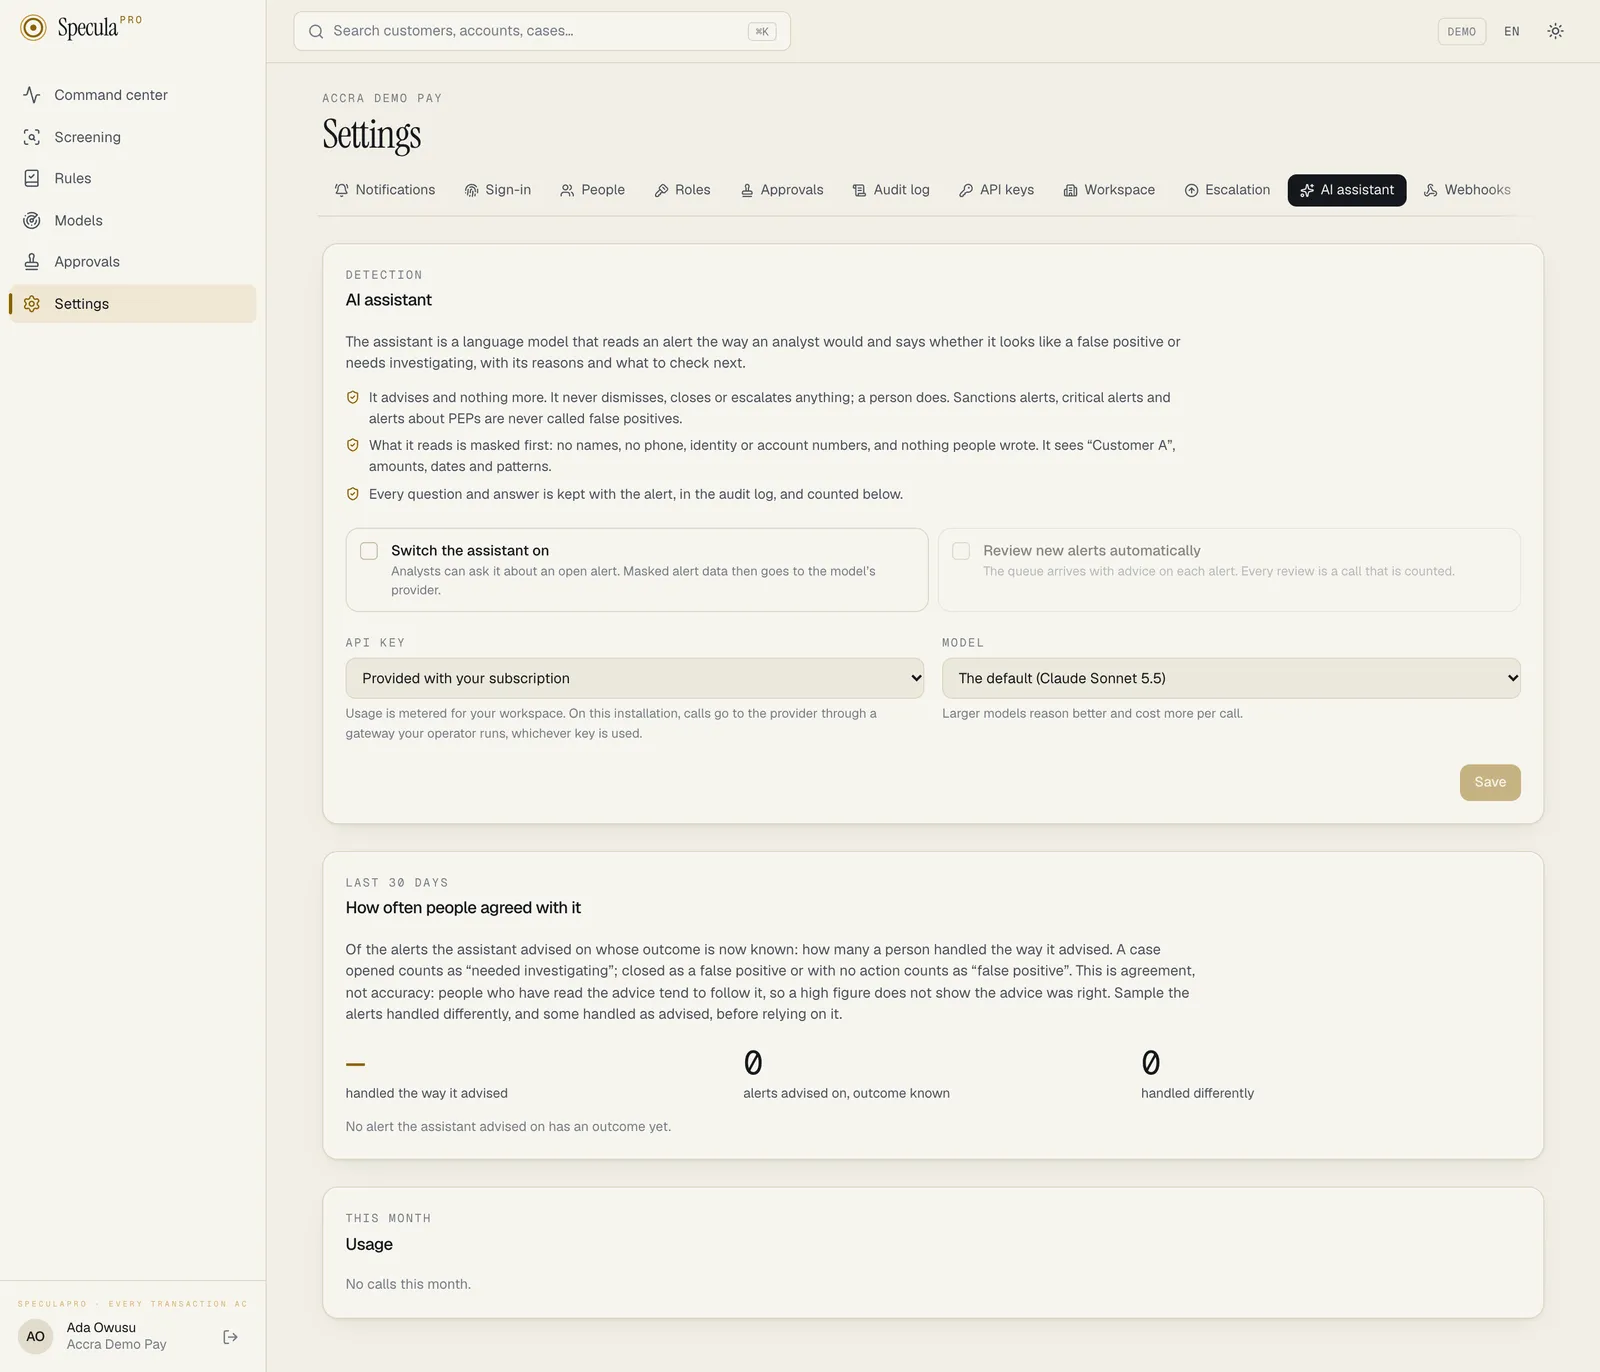Click 'alerts advised on, outcome known' label
The height and width of the screenshot is (1372, 1600).
point(846,1093)
